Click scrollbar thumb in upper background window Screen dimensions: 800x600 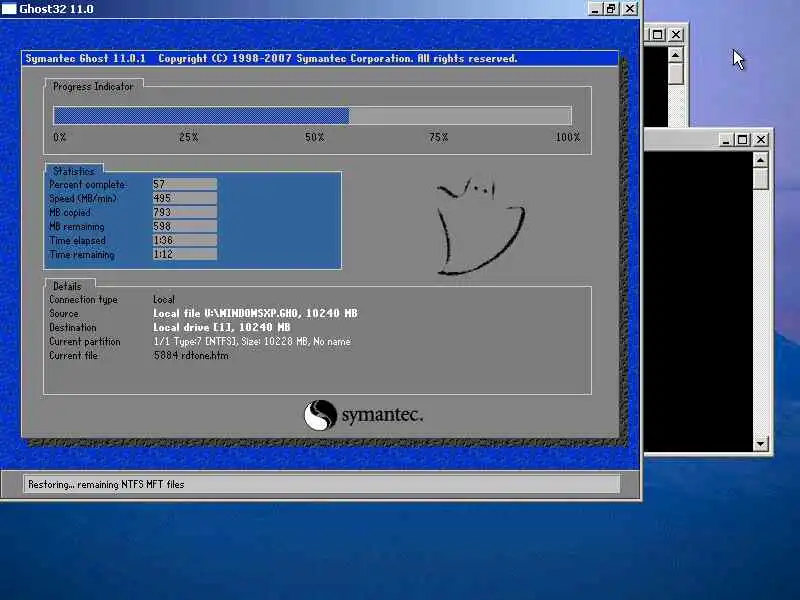(x=676, y=74)
